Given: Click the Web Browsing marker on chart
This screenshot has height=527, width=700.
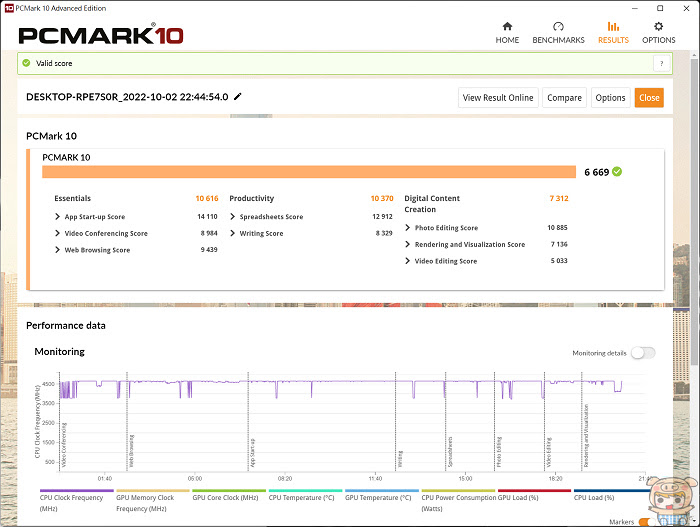Looking at the screenshot, I should (131, 451).
